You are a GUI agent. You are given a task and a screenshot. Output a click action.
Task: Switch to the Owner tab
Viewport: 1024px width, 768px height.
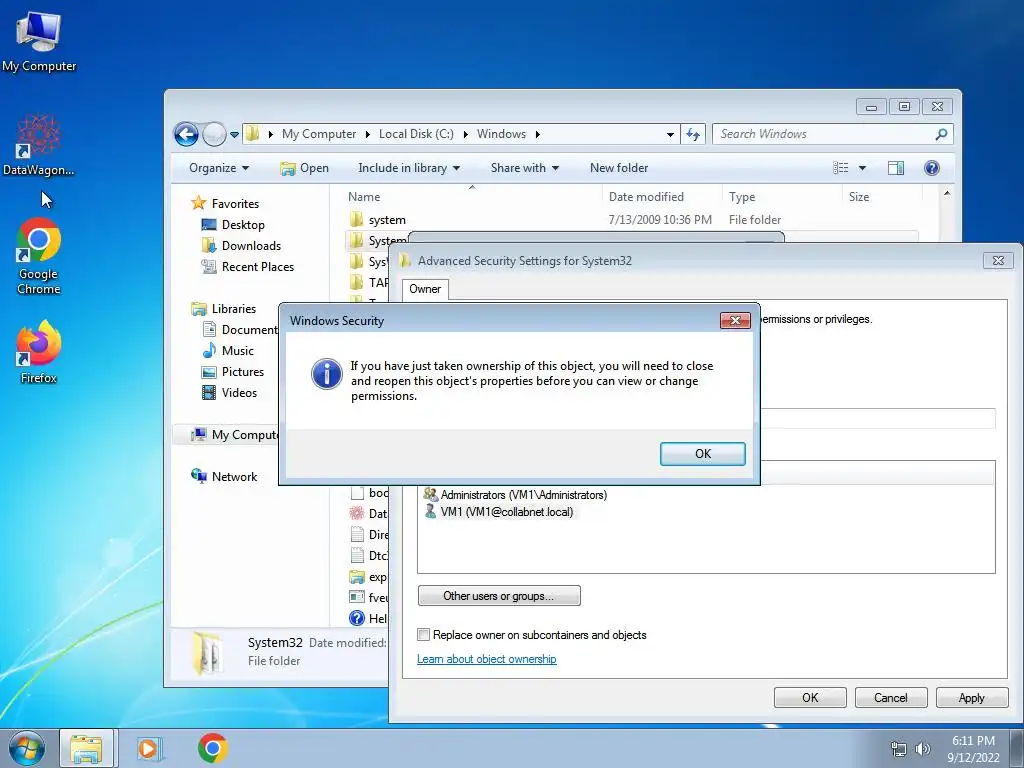coord(425,289)
